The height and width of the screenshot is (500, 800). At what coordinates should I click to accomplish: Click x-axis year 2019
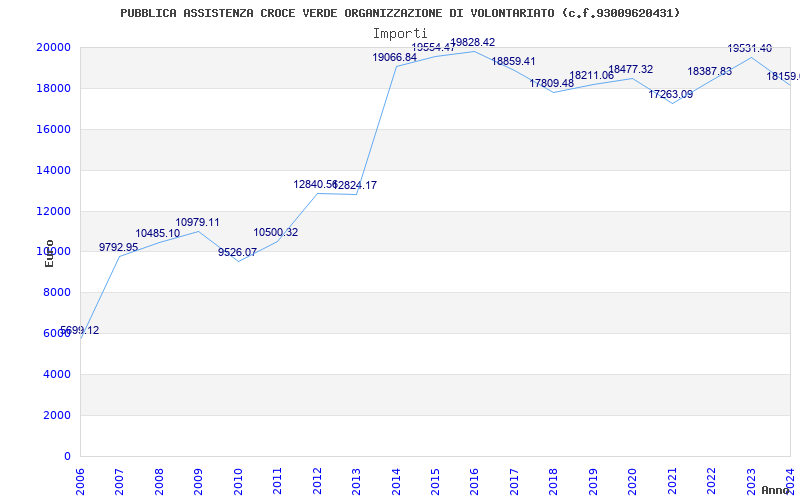pyautogui.click(x=593, y=482)
